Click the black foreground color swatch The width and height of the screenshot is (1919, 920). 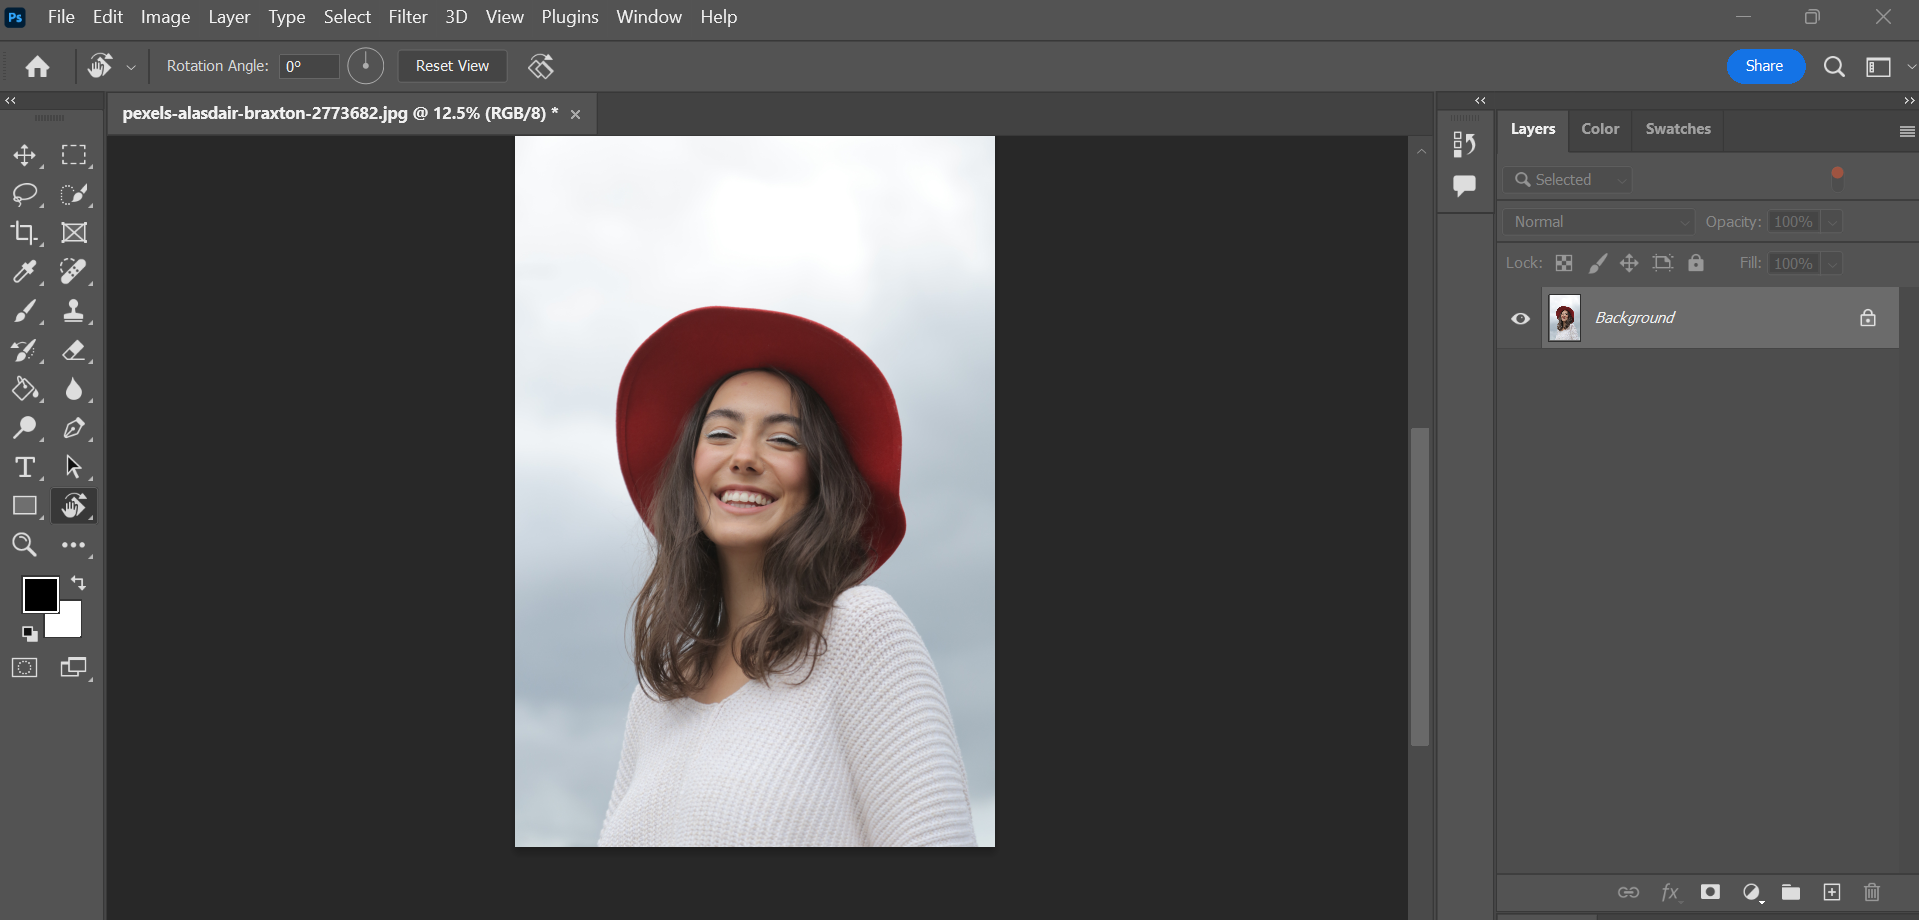40,594
